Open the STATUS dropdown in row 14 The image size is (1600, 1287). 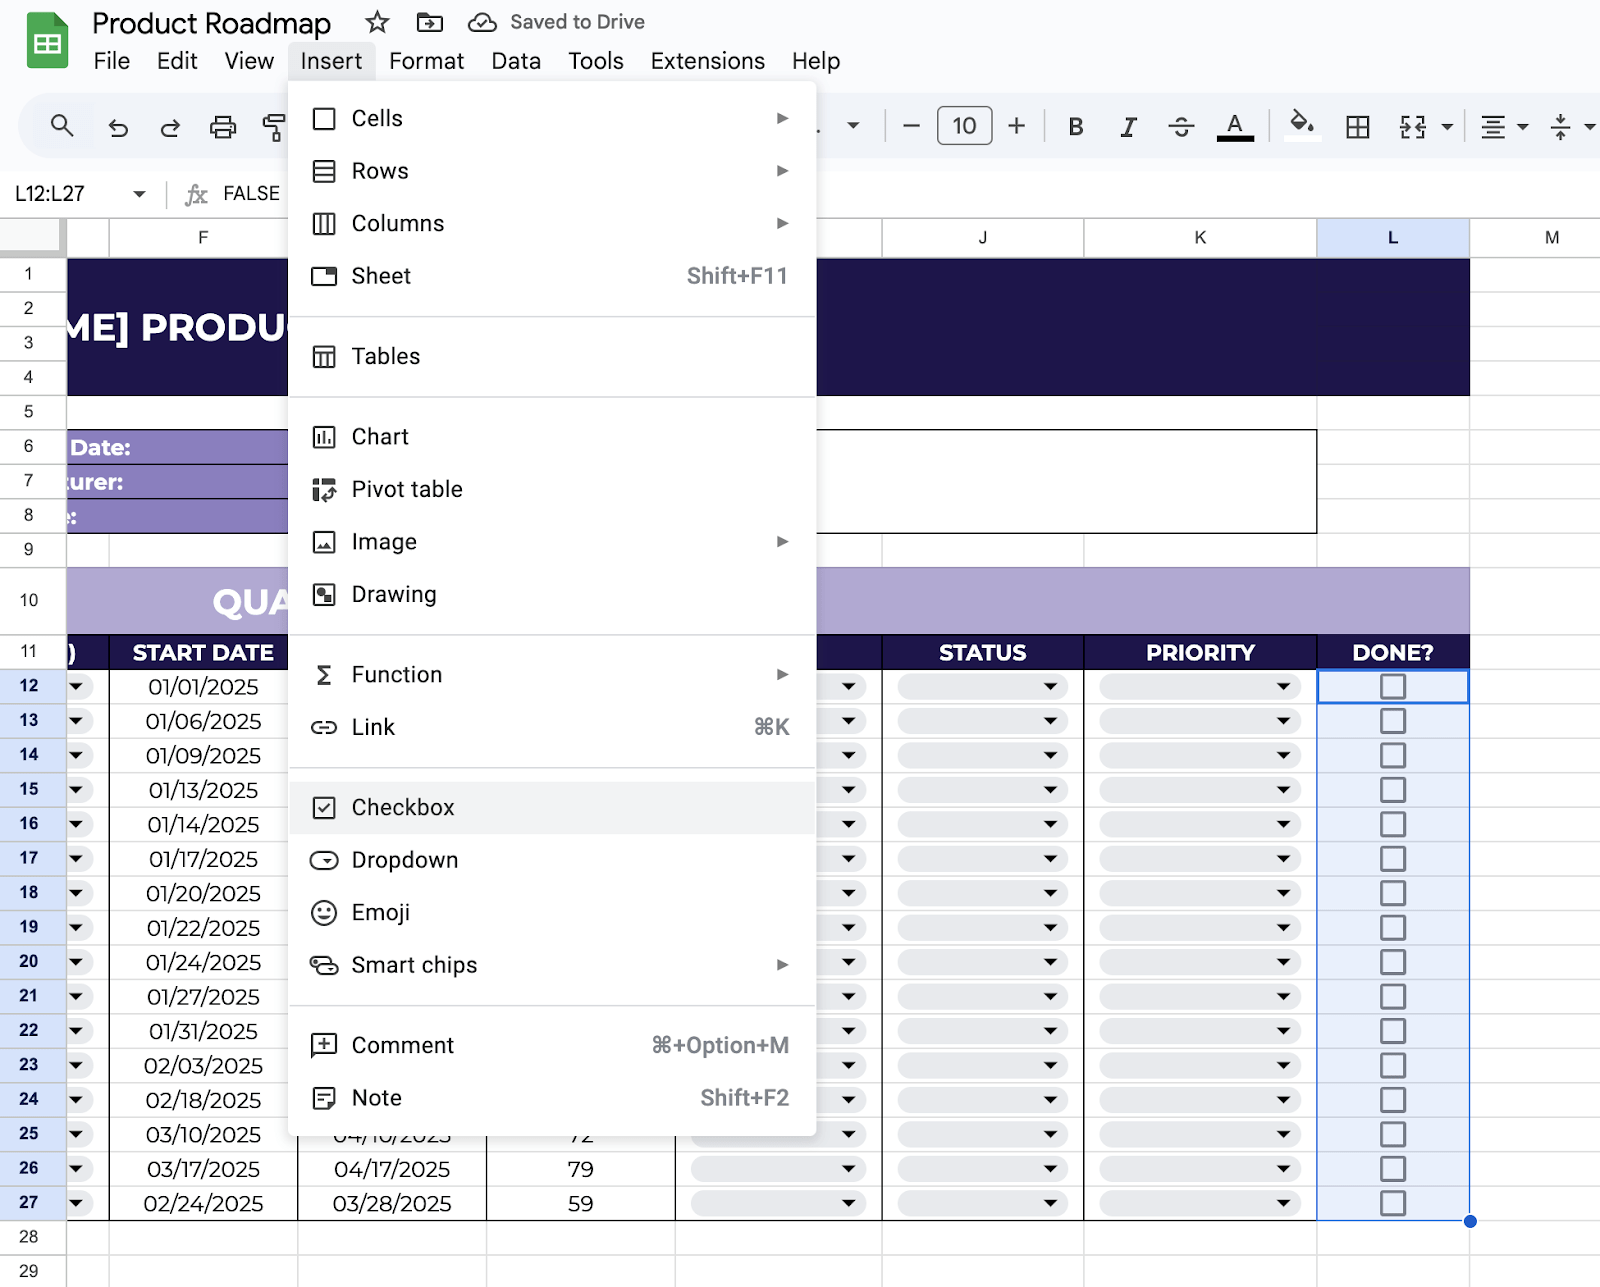[1050, 755]
